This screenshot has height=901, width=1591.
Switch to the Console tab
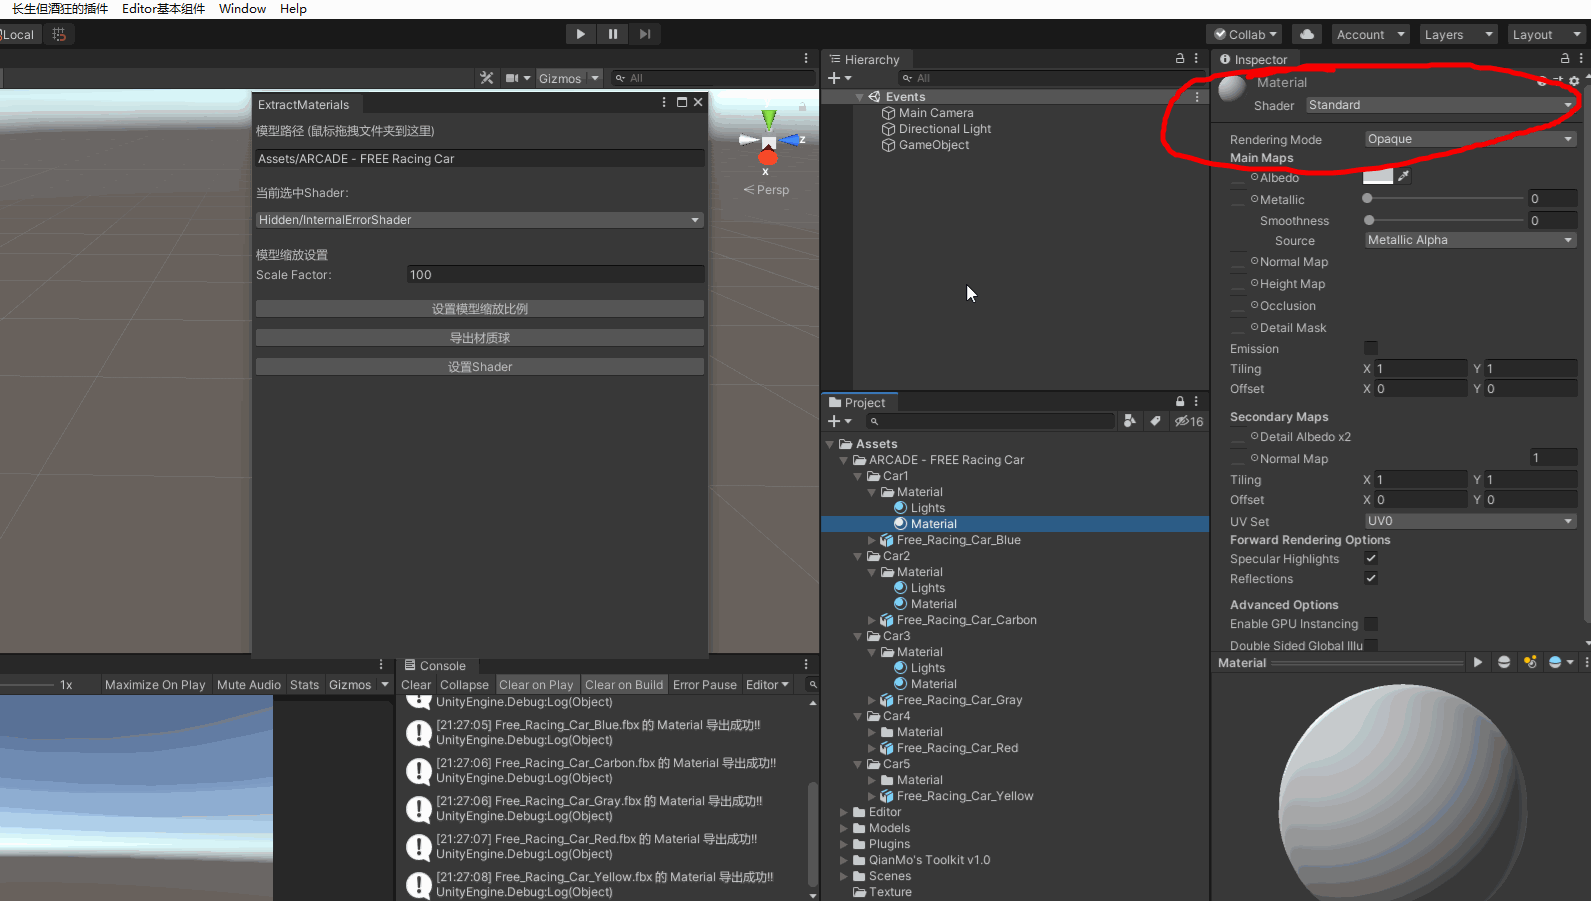pos(435,666)
